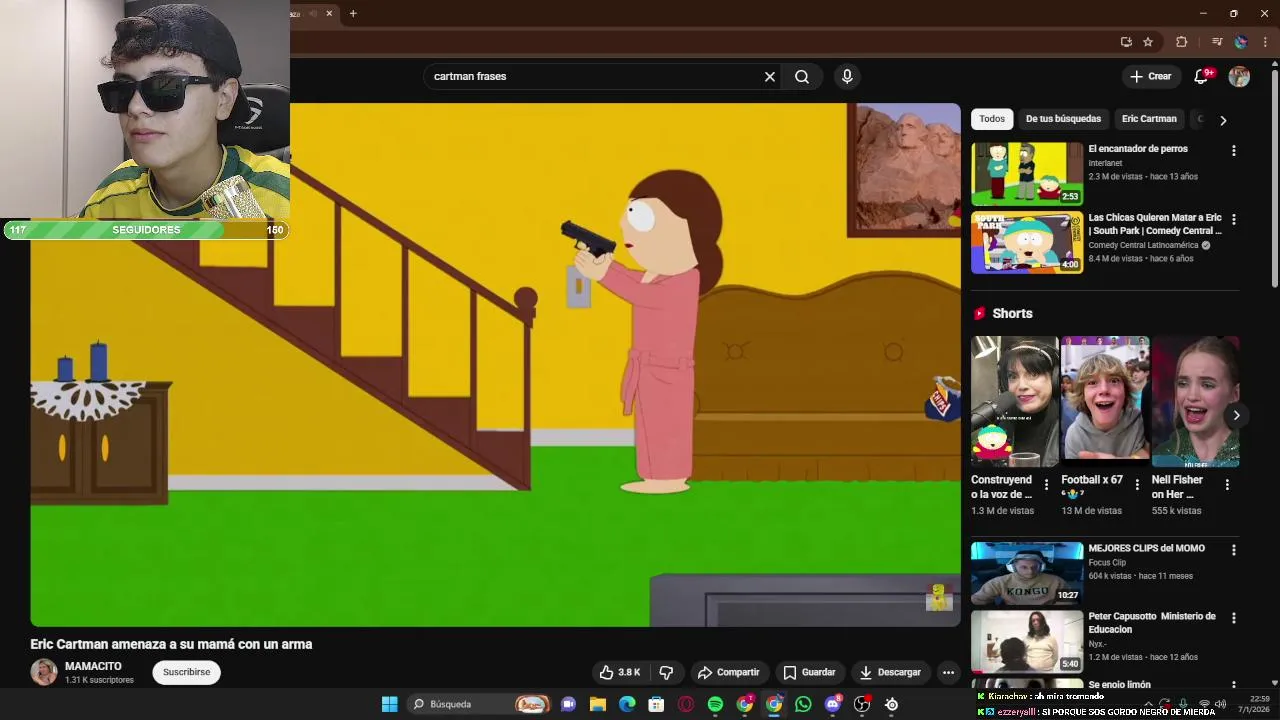The height and width of the screenshot is (720, 1280).
Task: Click the Crear button
Action: click(1150, 76)
